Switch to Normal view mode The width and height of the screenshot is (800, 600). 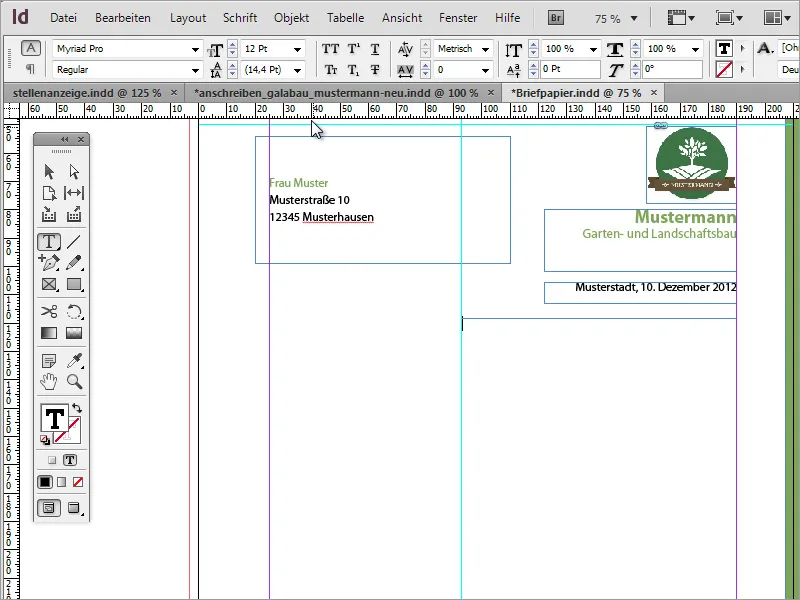tap(49, 508)
